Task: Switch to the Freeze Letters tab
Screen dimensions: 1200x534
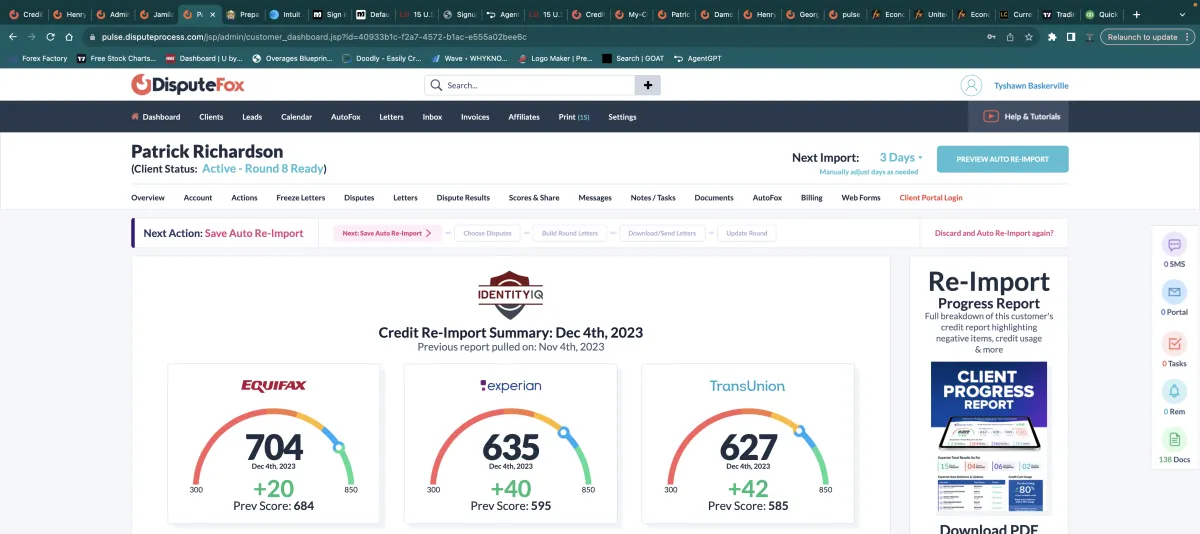Action: click(x=301, y=198)
